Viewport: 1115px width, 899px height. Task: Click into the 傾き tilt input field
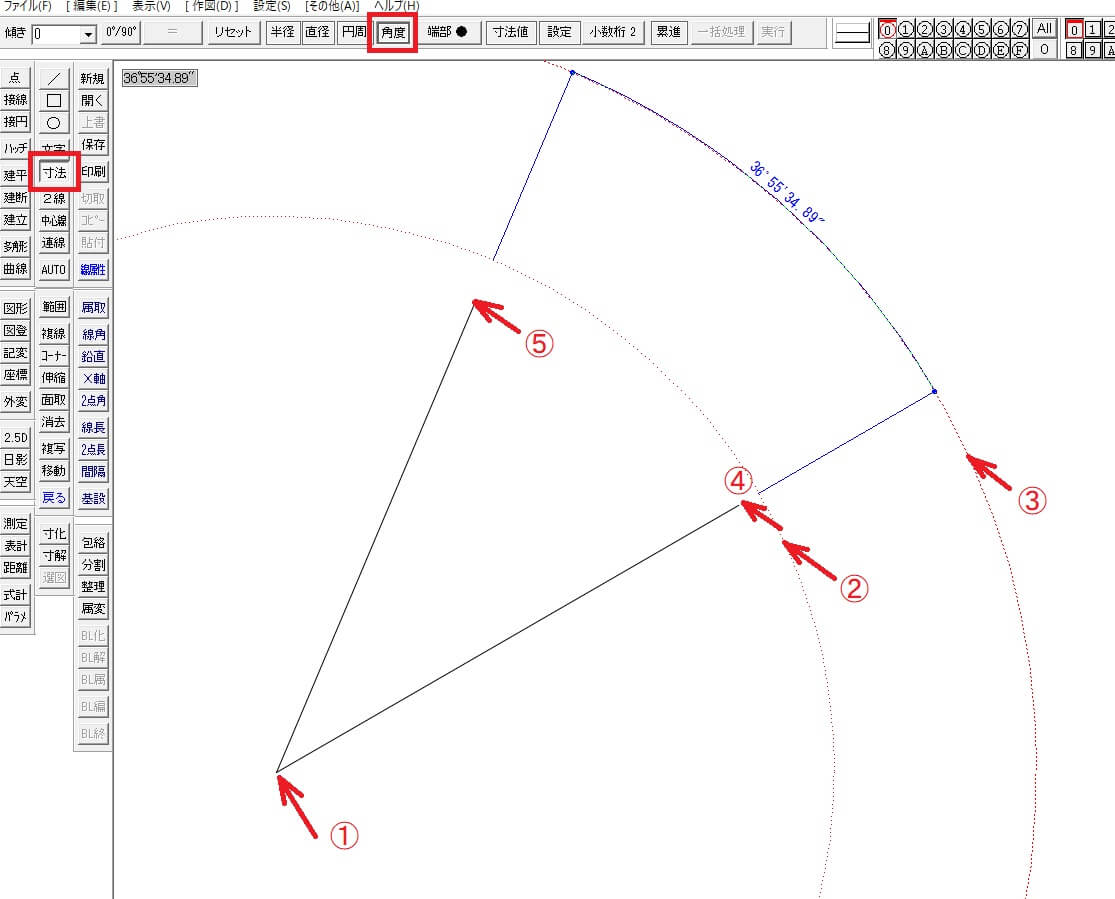click(x=55, y=34)
